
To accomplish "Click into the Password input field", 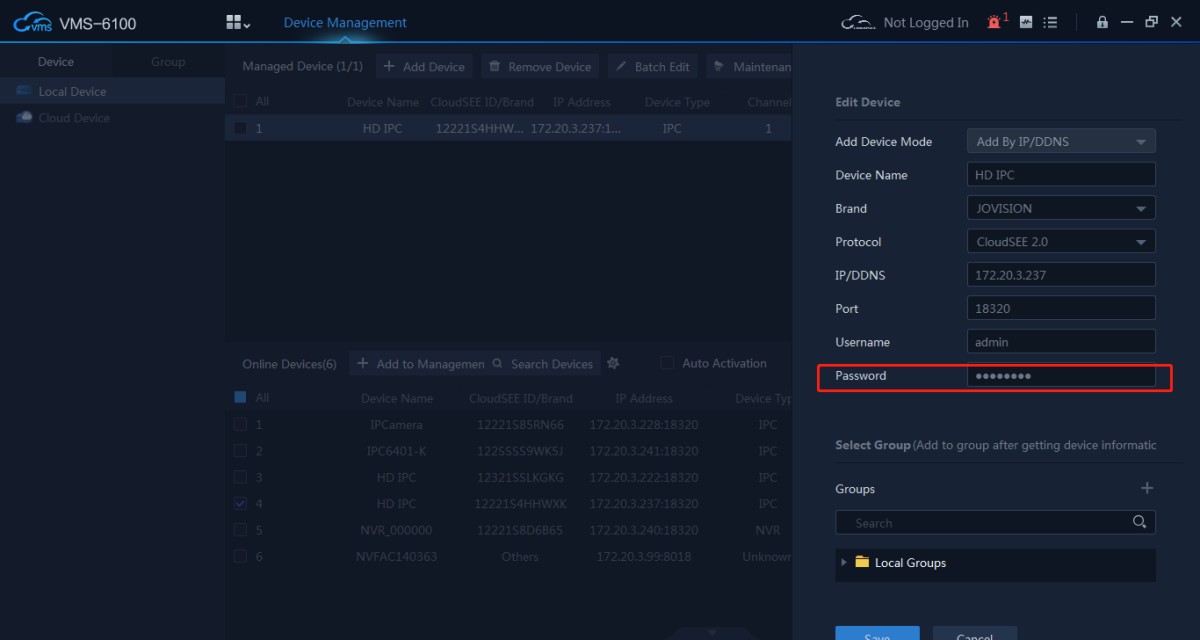I will click(1061, 376).
